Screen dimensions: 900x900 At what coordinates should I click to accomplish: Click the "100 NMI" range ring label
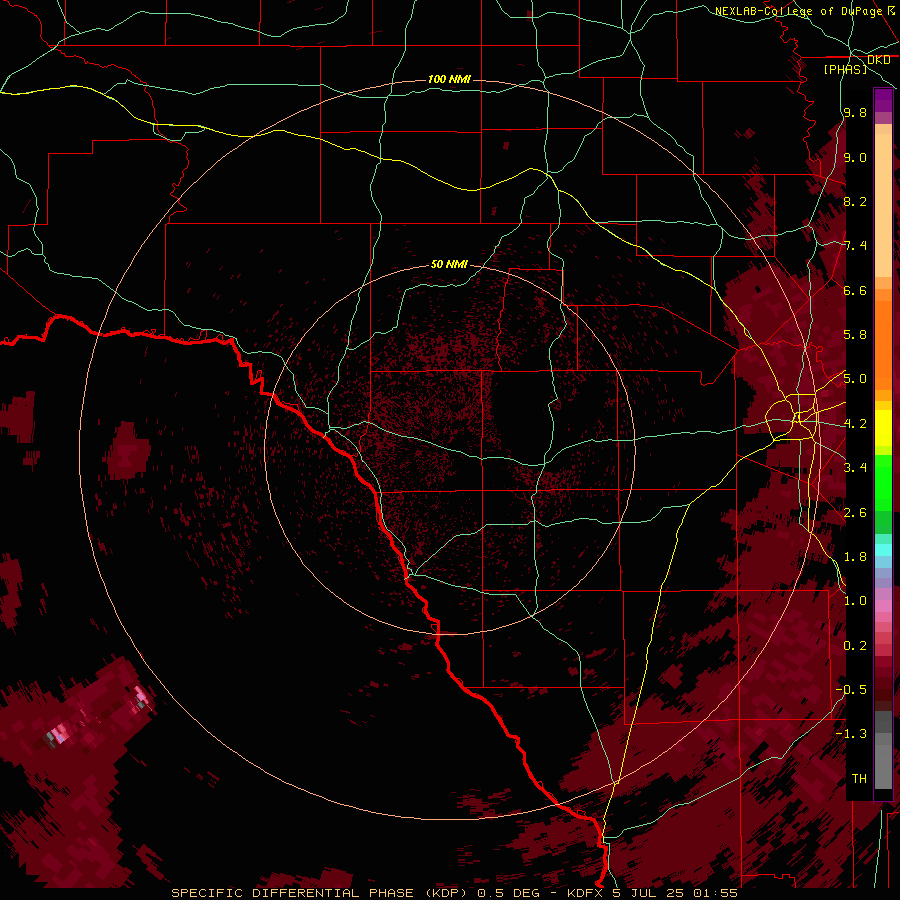[449, 79]
